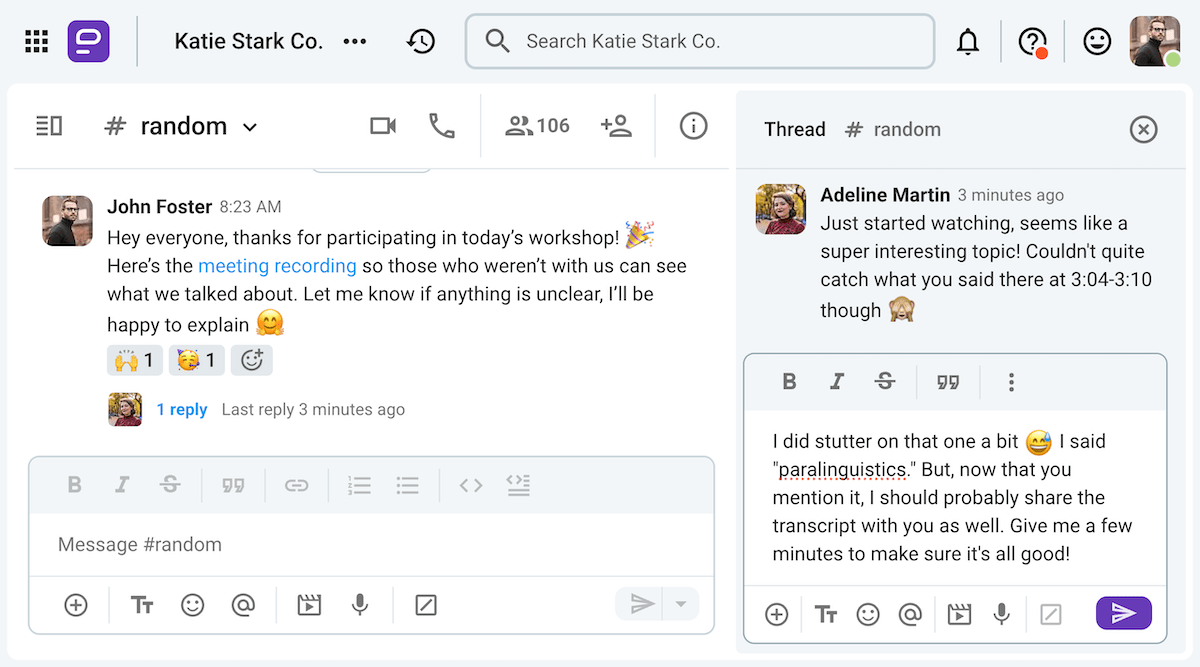Expand workspace options via the ellipsis menu
The width and height of the screenshot is (1200, 667).
click(355, 41)
